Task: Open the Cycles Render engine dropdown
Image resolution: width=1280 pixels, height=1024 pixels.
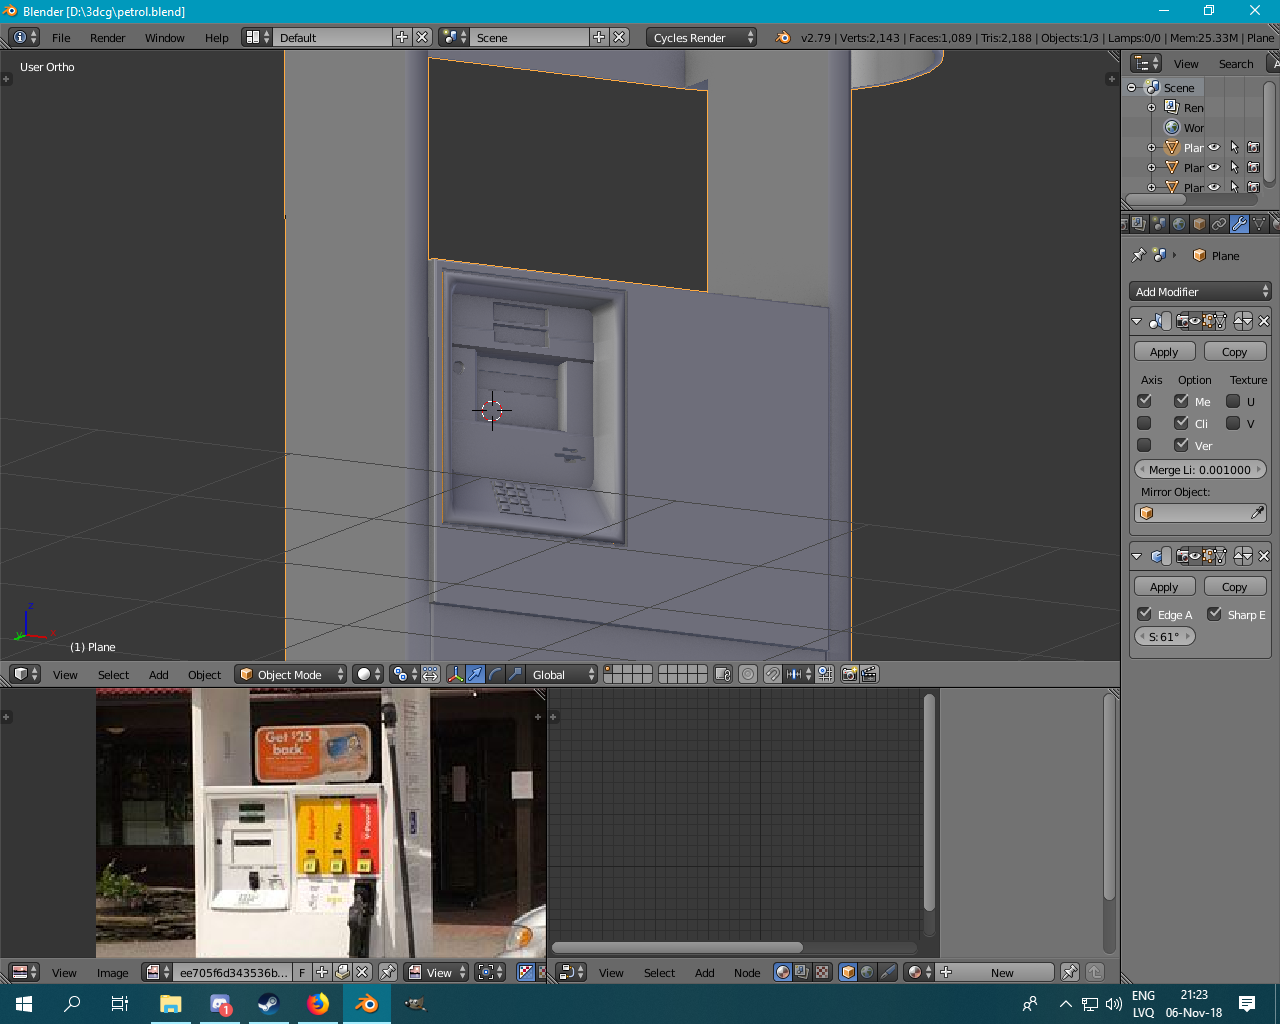Action: coord(701,37)
